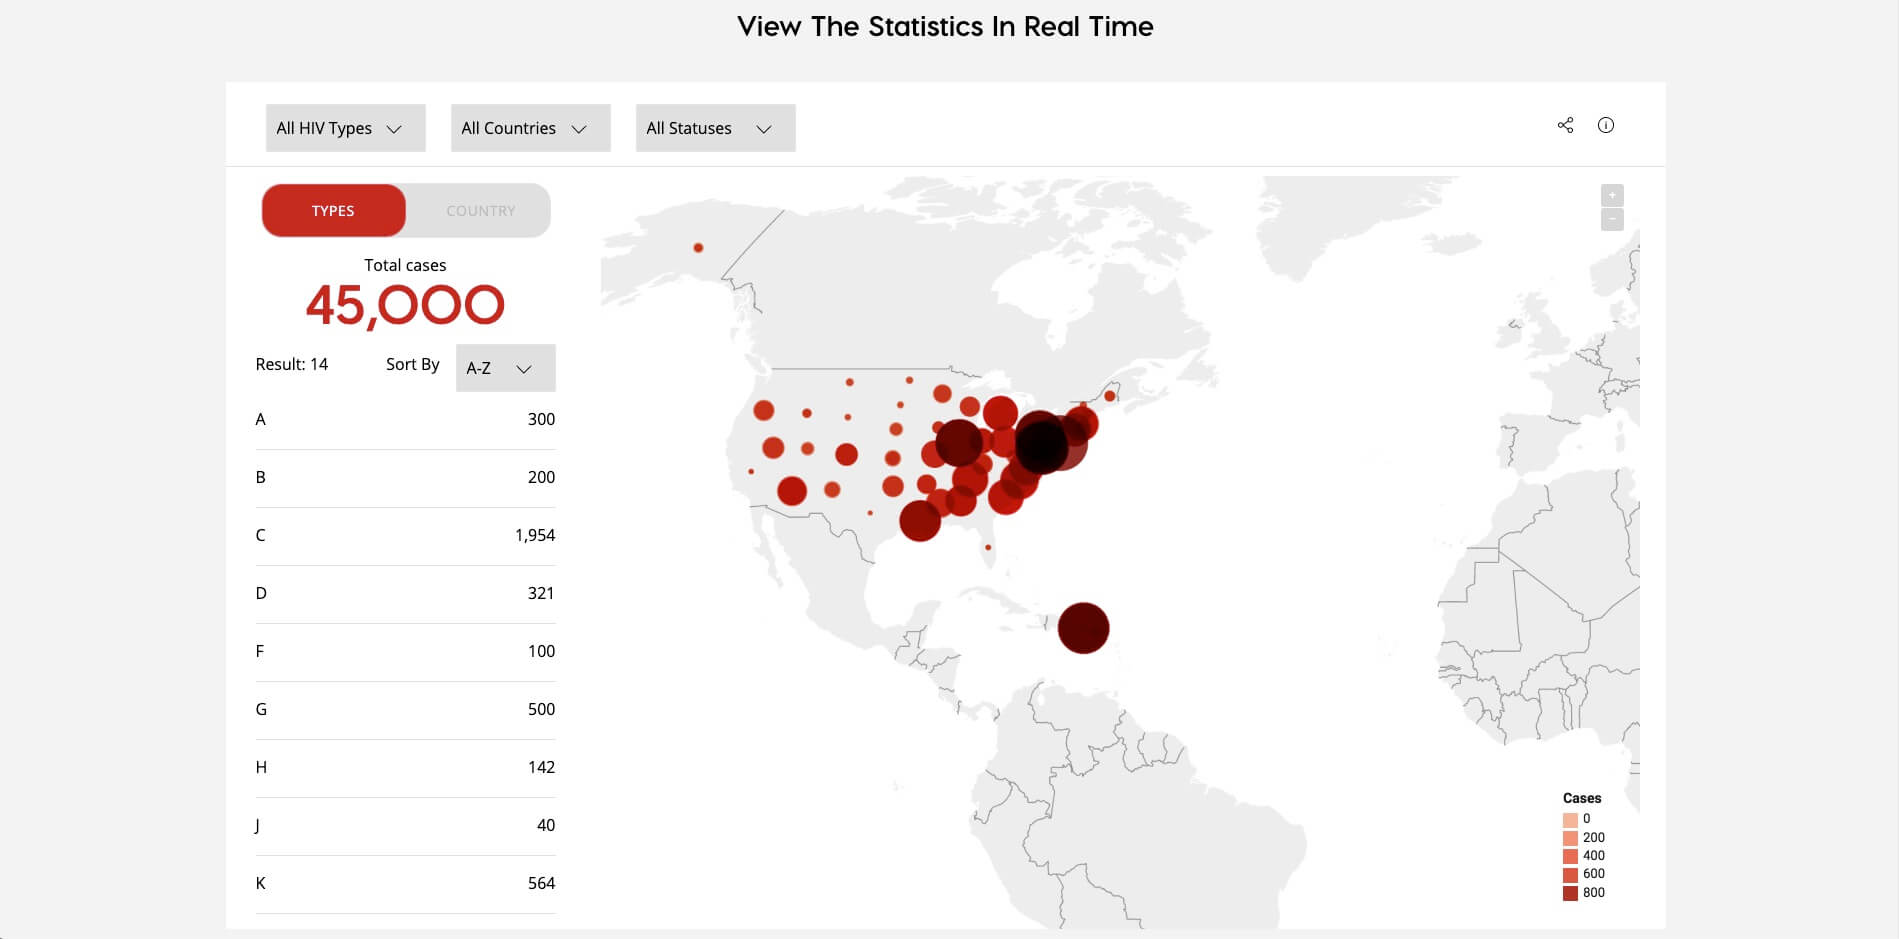Screen dimensions: 1899x939
Task: Click the dark bubble near Texas coast
Action: click(x=919, y=521)
